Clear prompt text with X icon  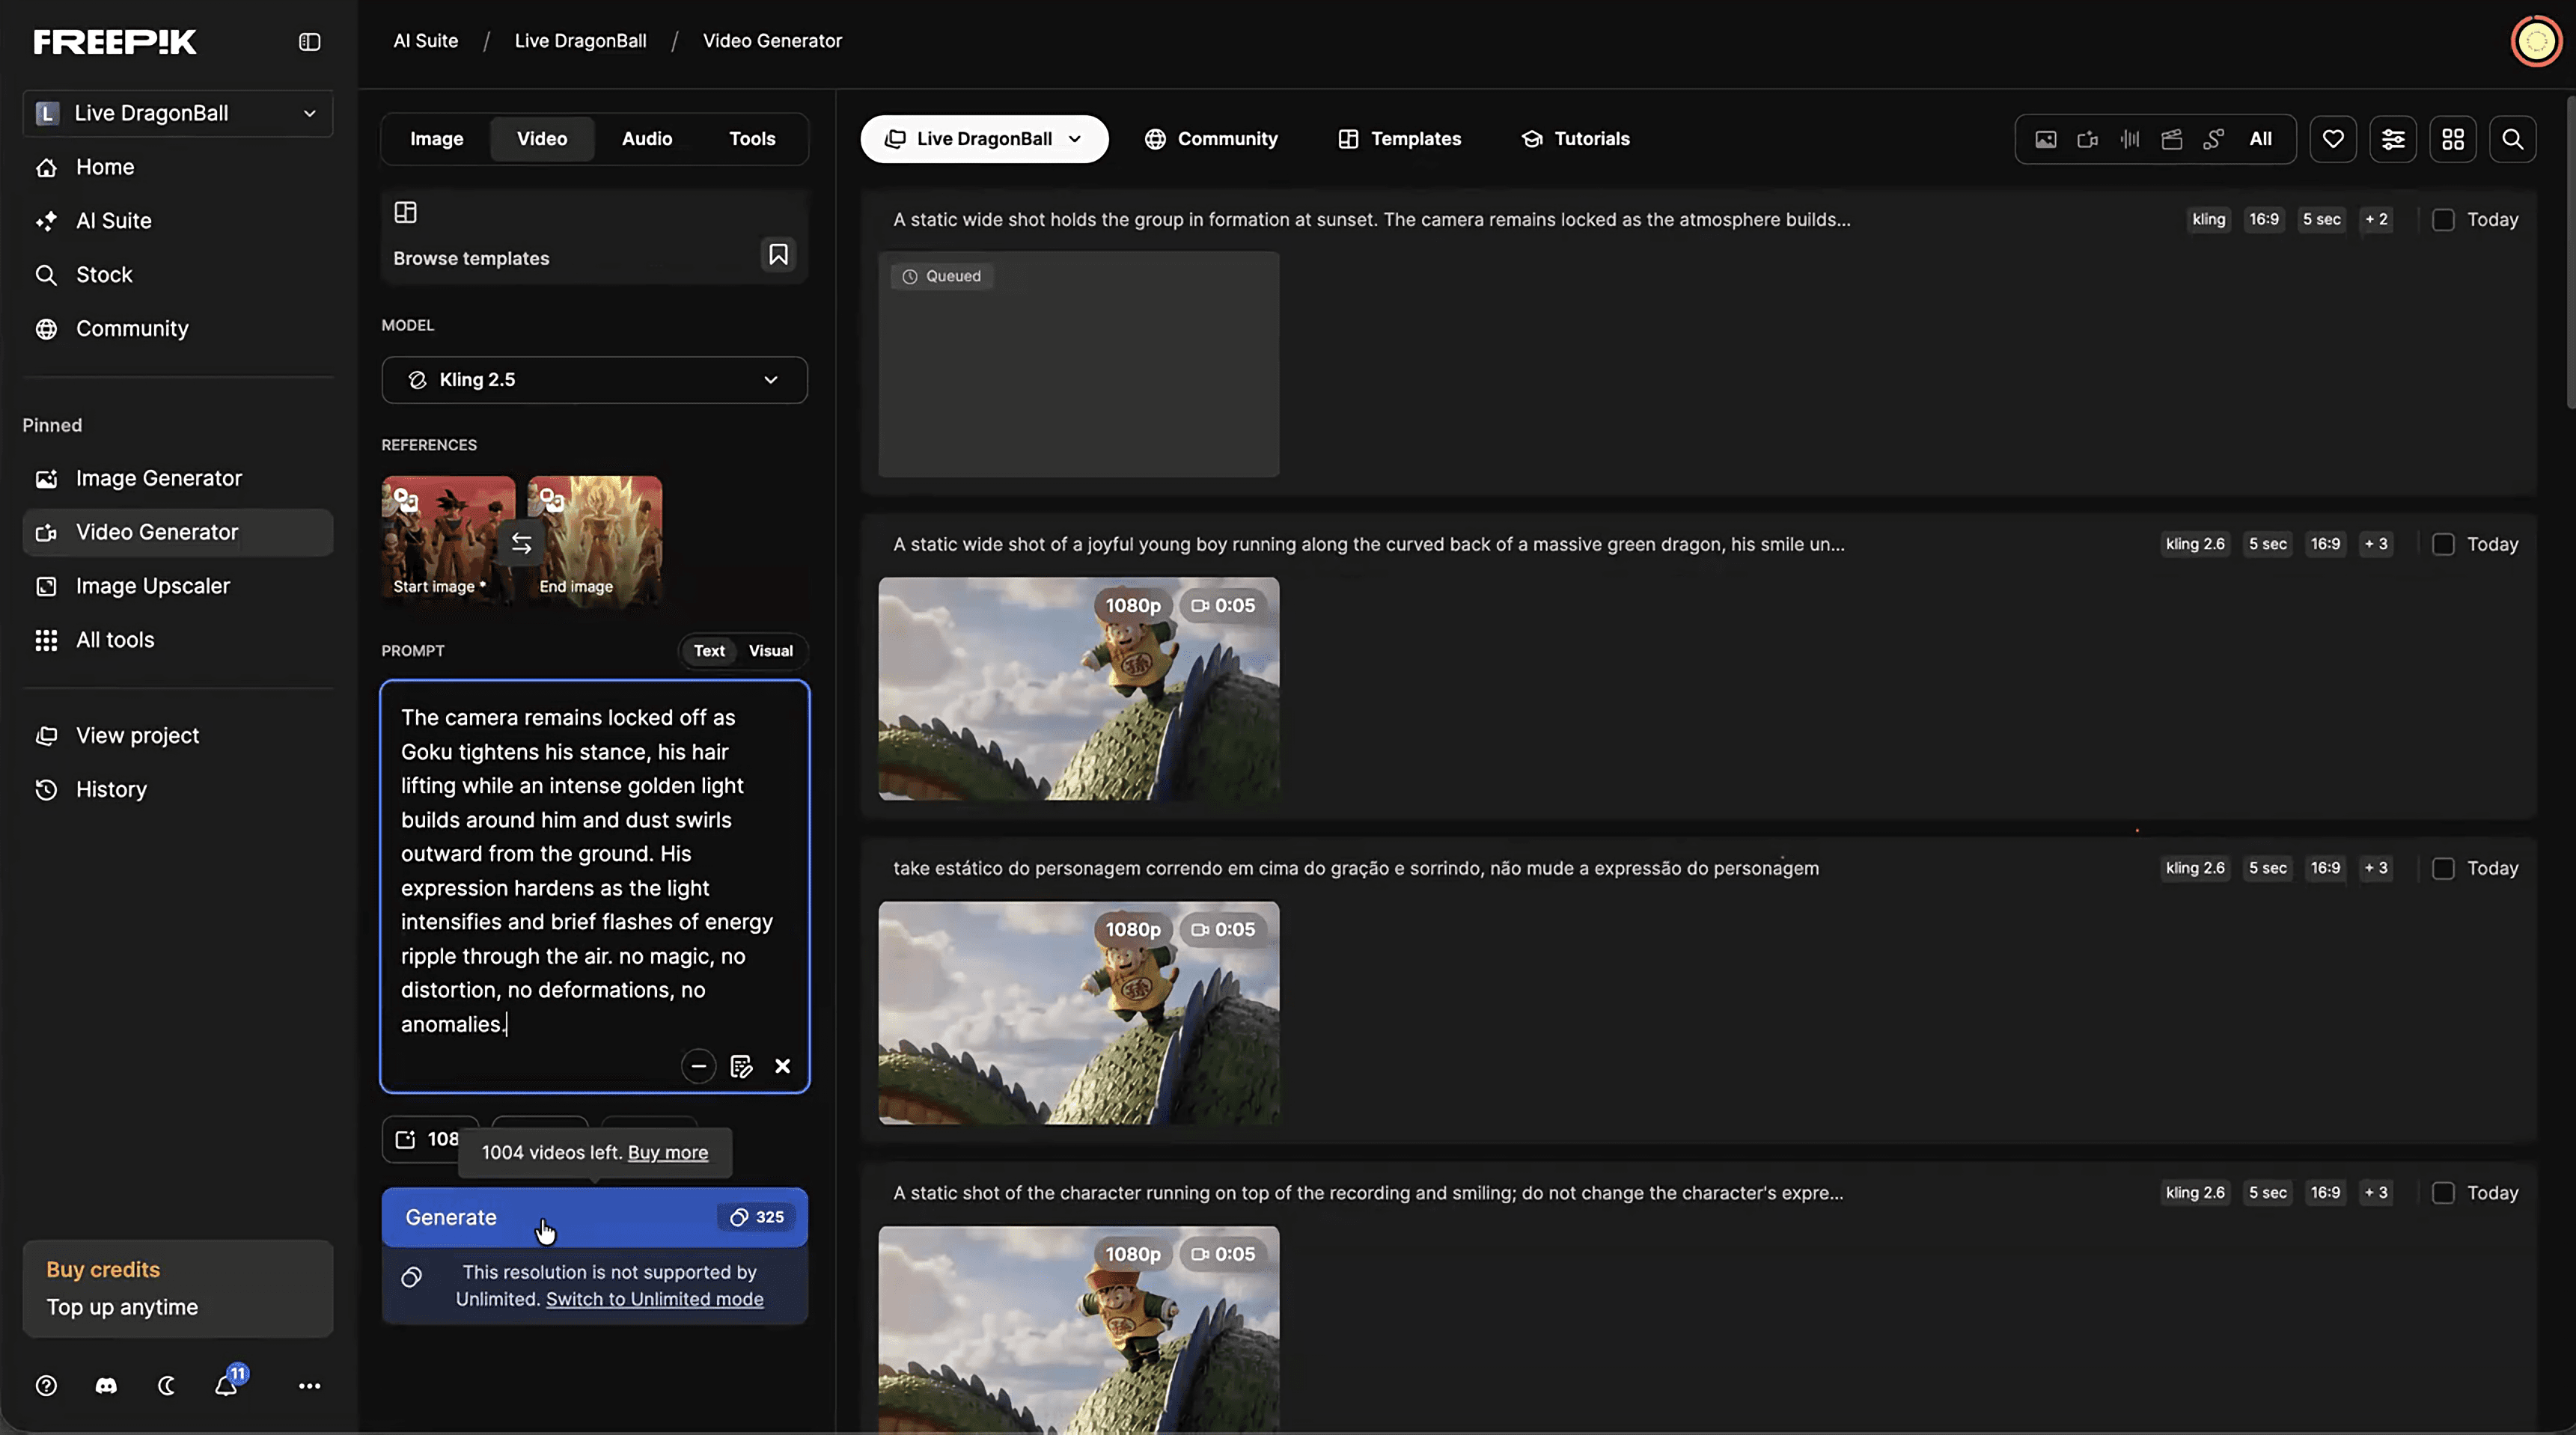tap(782, 1066)
